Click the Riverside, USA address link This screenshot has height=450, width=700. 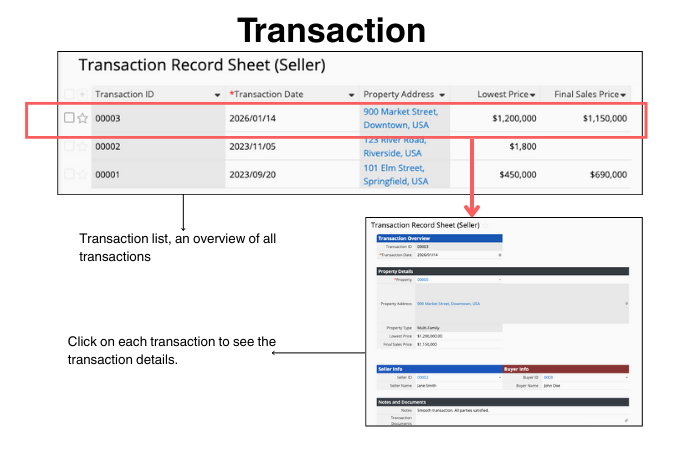tap(395, 154)
